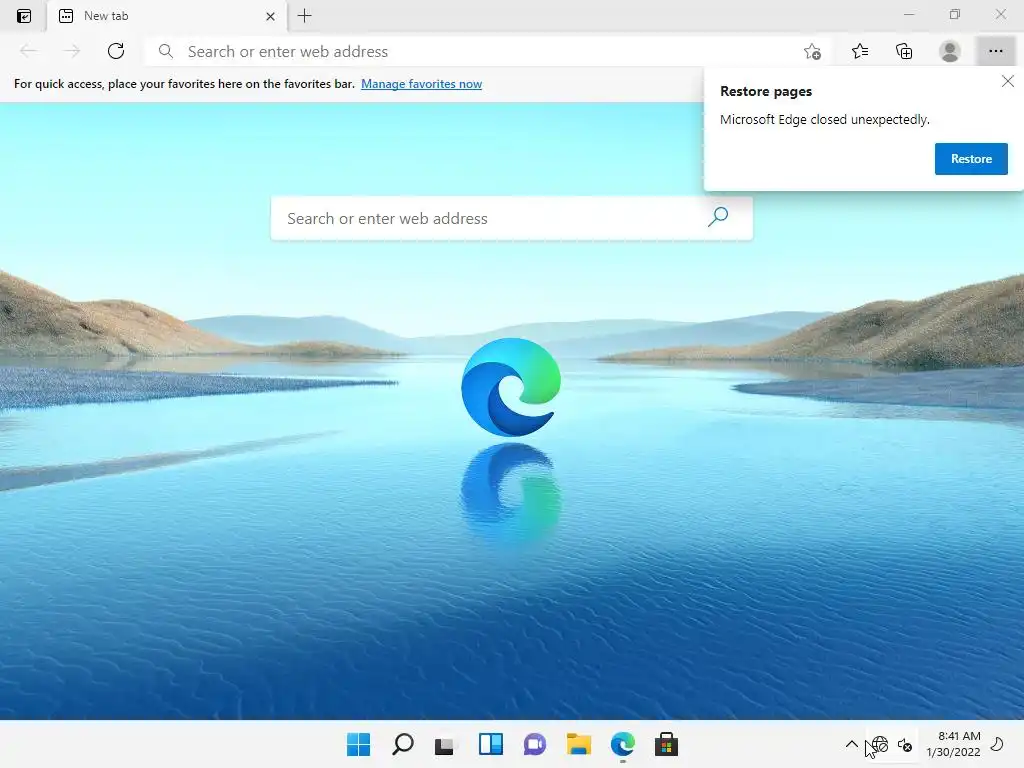
Task: Go forward to next page
Action: tap(72, 51)
